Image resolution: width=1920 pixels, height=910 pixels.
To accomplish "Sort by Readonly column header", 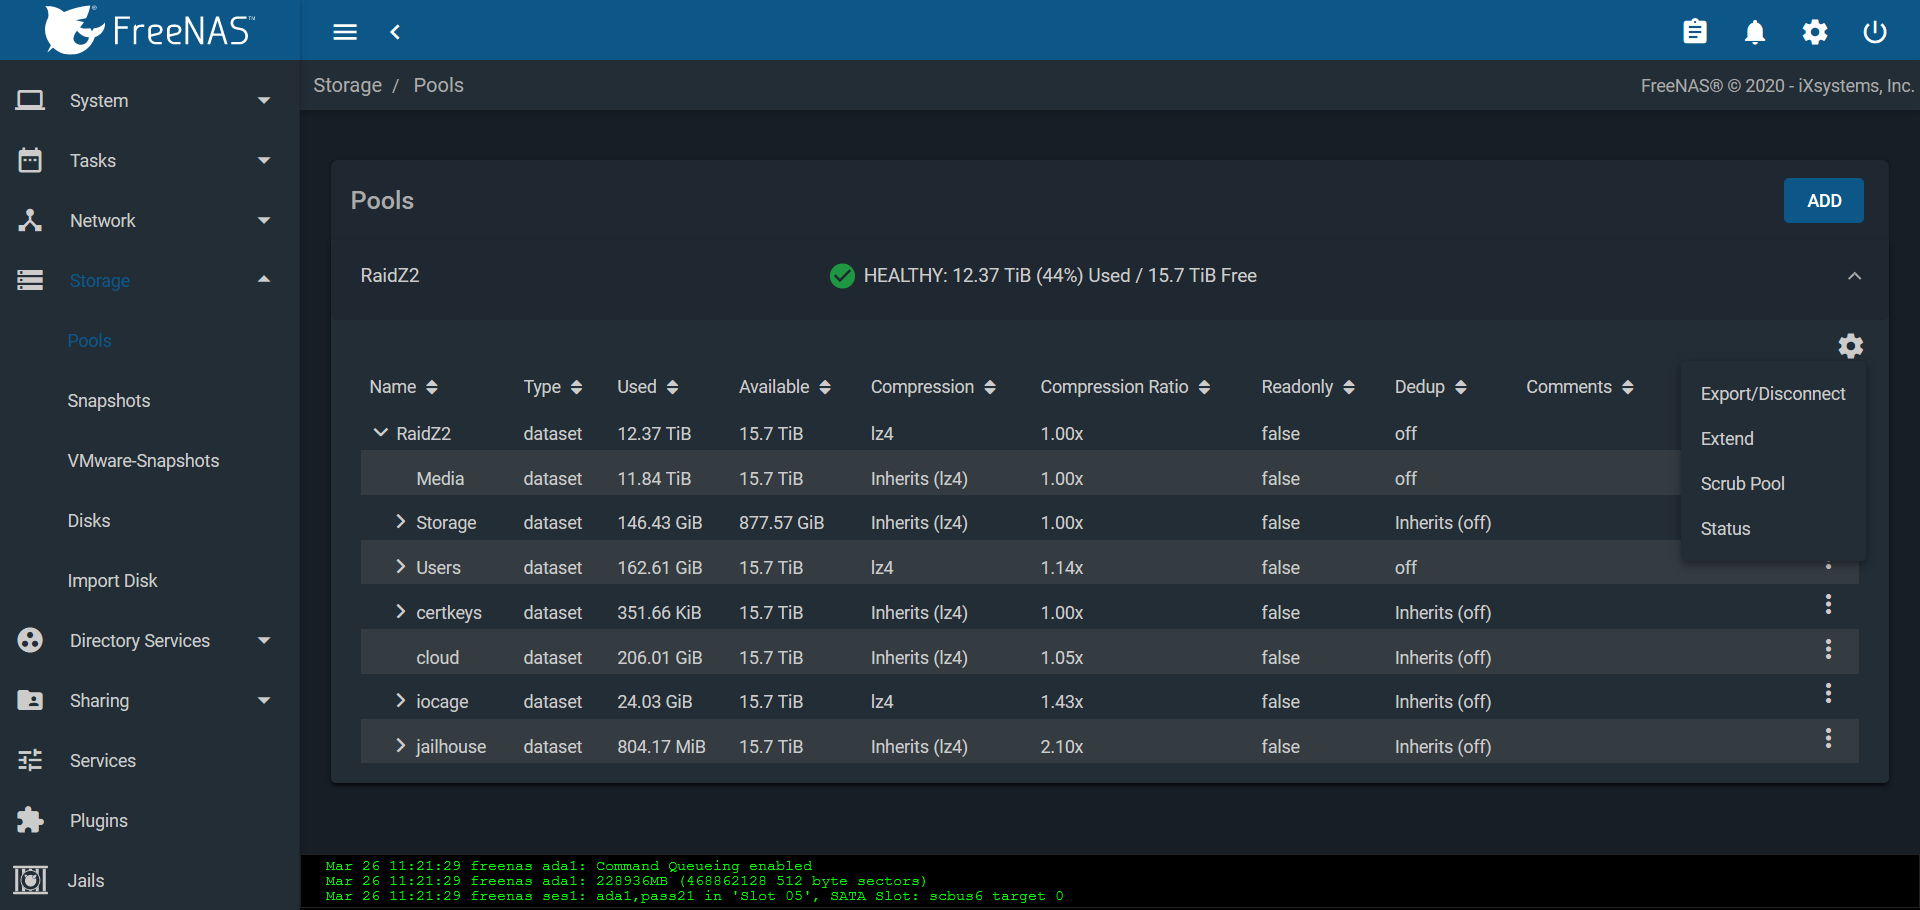I will [1308, 387].
